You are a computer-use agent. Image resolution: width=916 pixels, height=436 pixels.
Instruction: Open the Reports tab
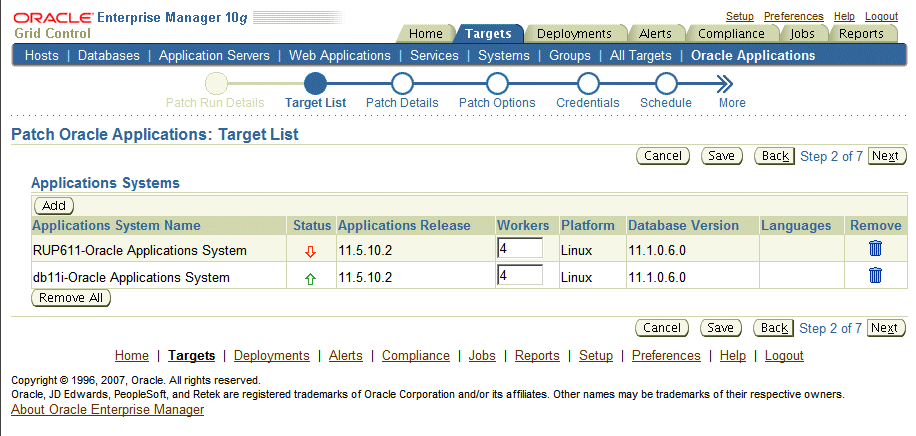pyautogui.click(x=862, y=34)
